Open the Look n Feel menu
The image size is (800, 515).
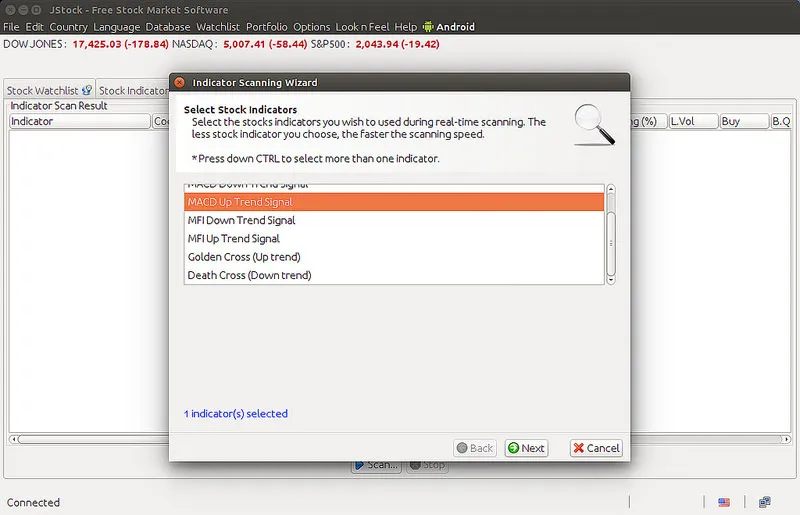click(362, 27)
